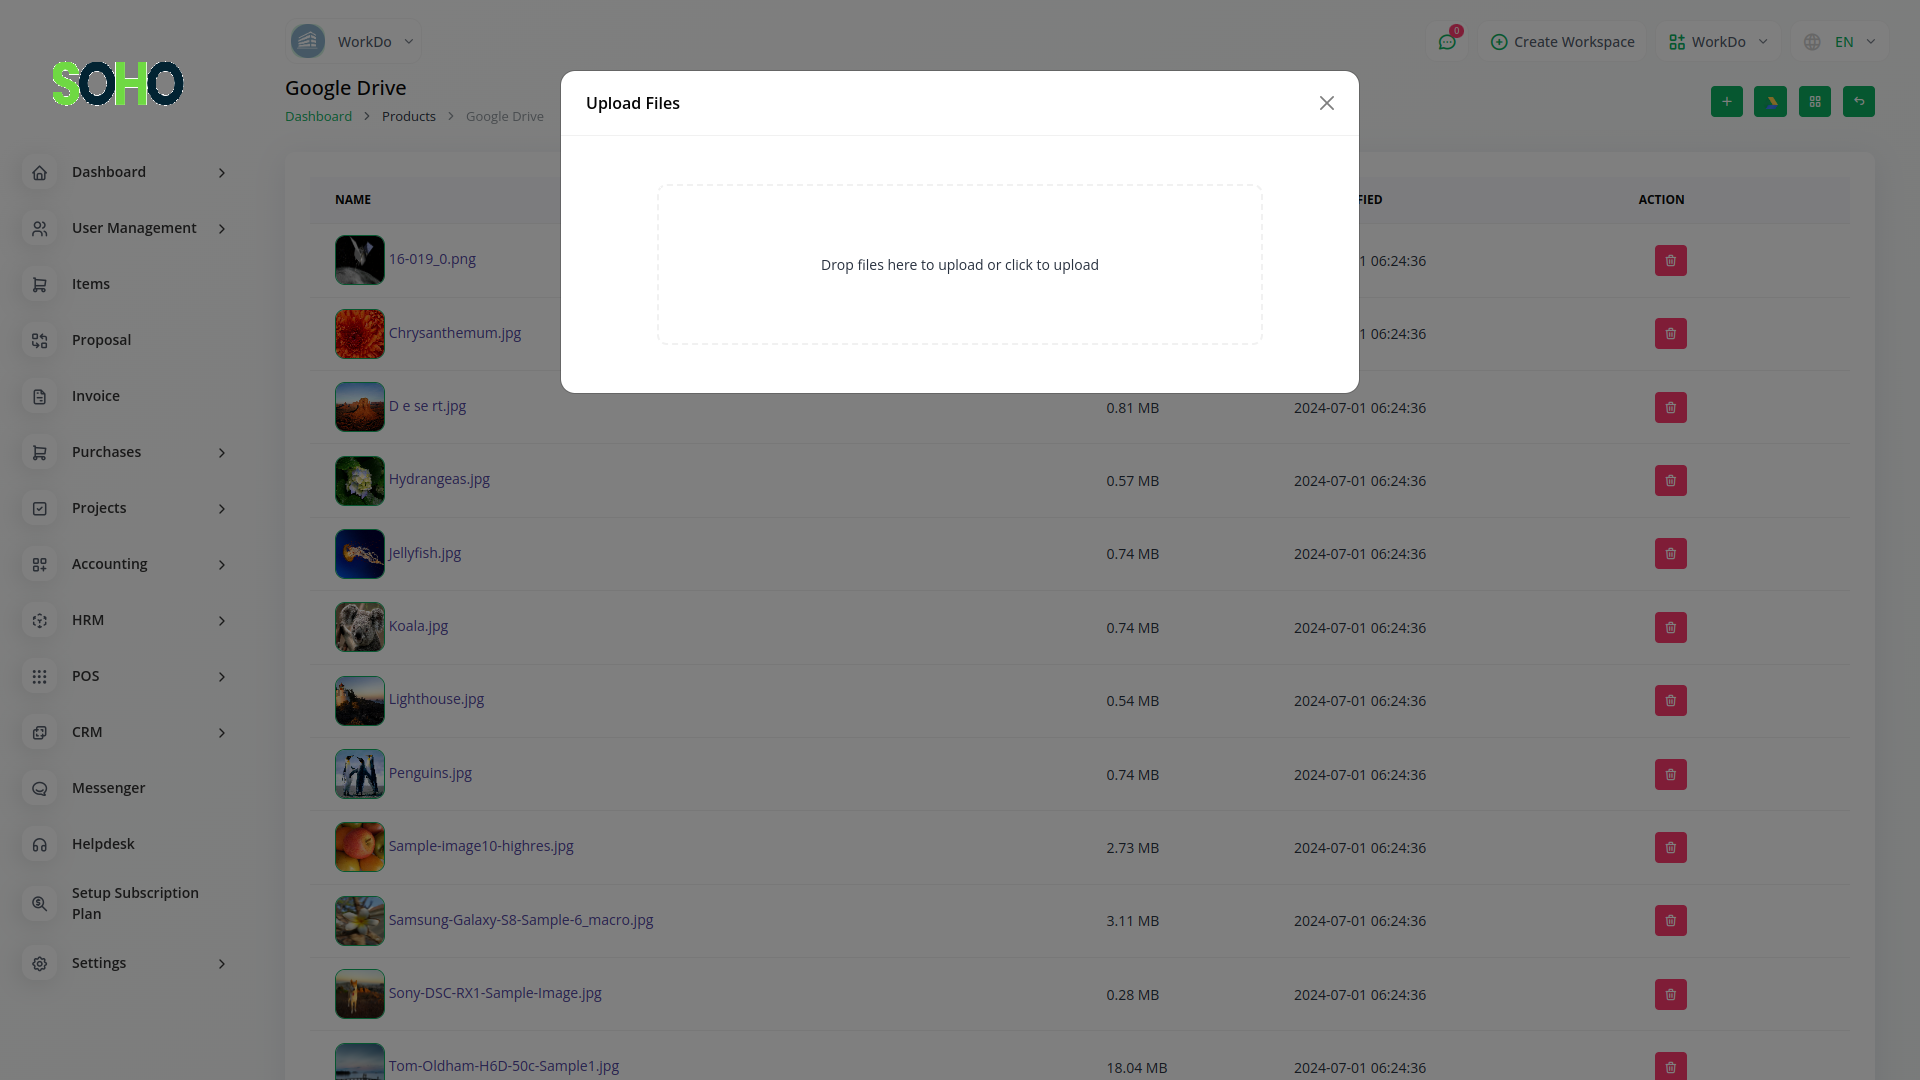Open the messages chat icon
1920x1080 pixels.
(1447, 42)
